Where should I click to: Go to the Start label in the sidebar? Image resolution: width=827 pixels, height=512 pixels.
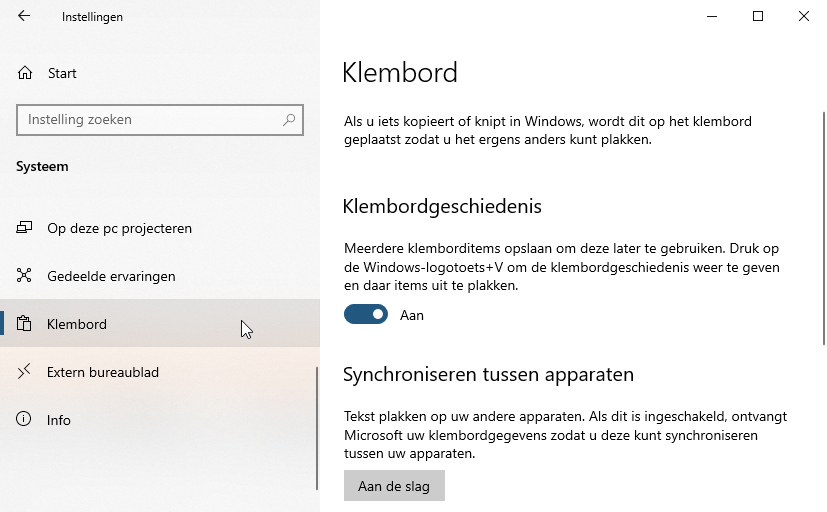(62, 73)
